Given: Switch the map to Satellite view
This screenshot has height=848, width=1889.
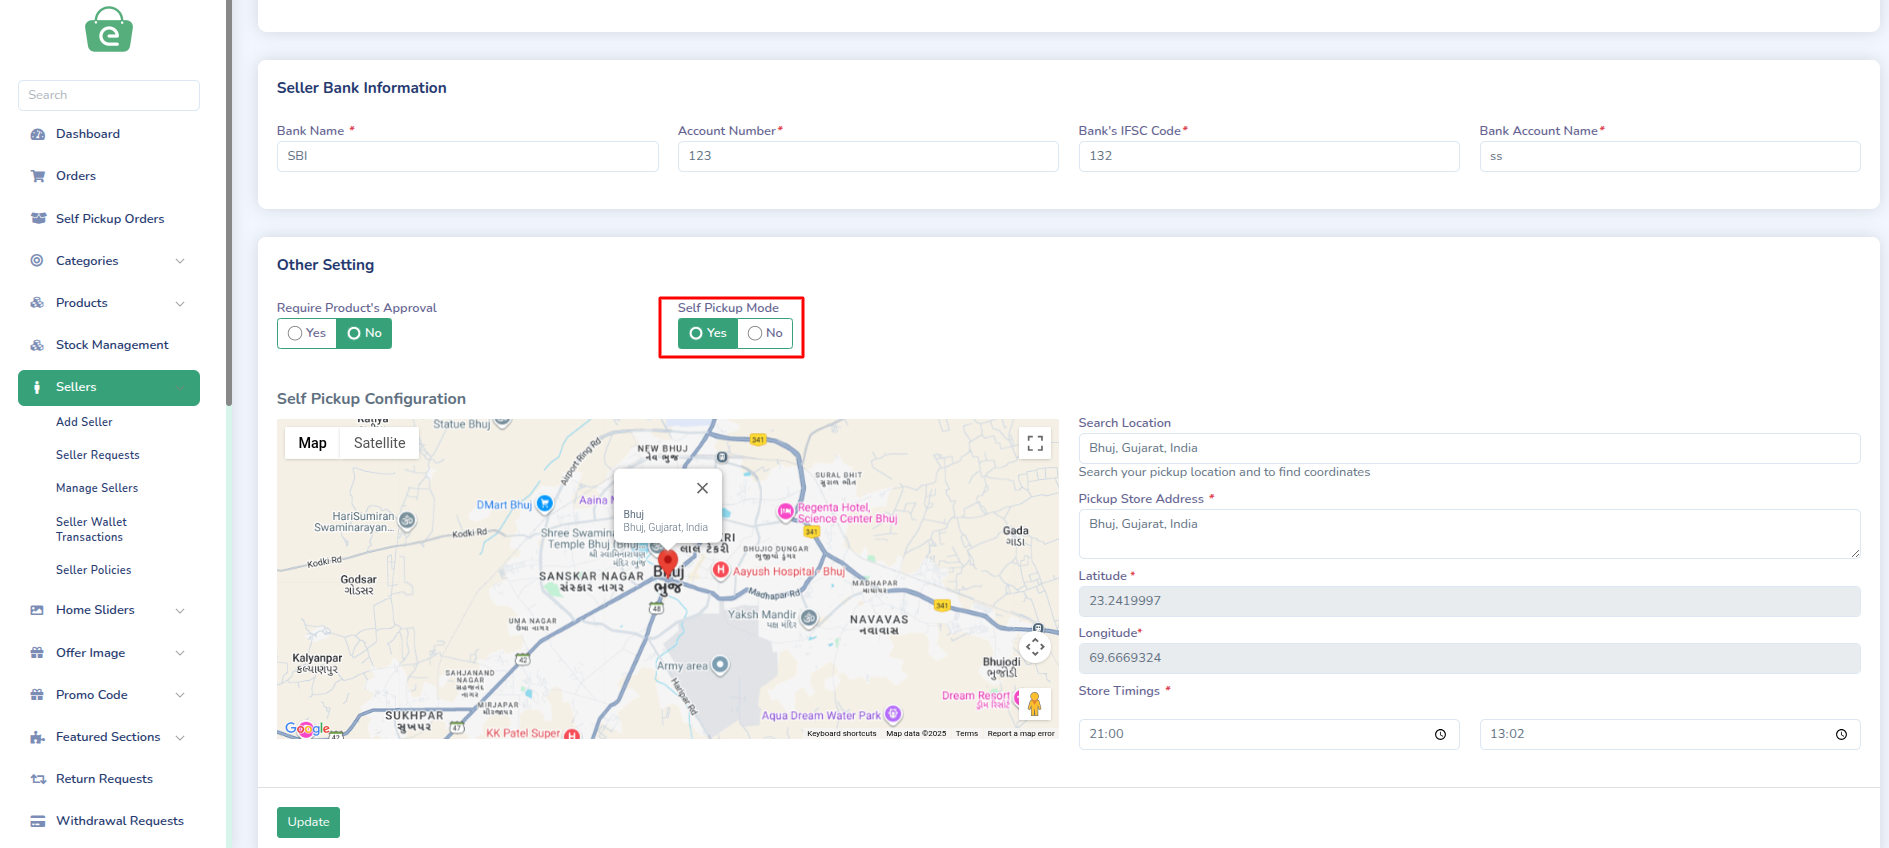Looking at the screenshot, I should (380, 443).
